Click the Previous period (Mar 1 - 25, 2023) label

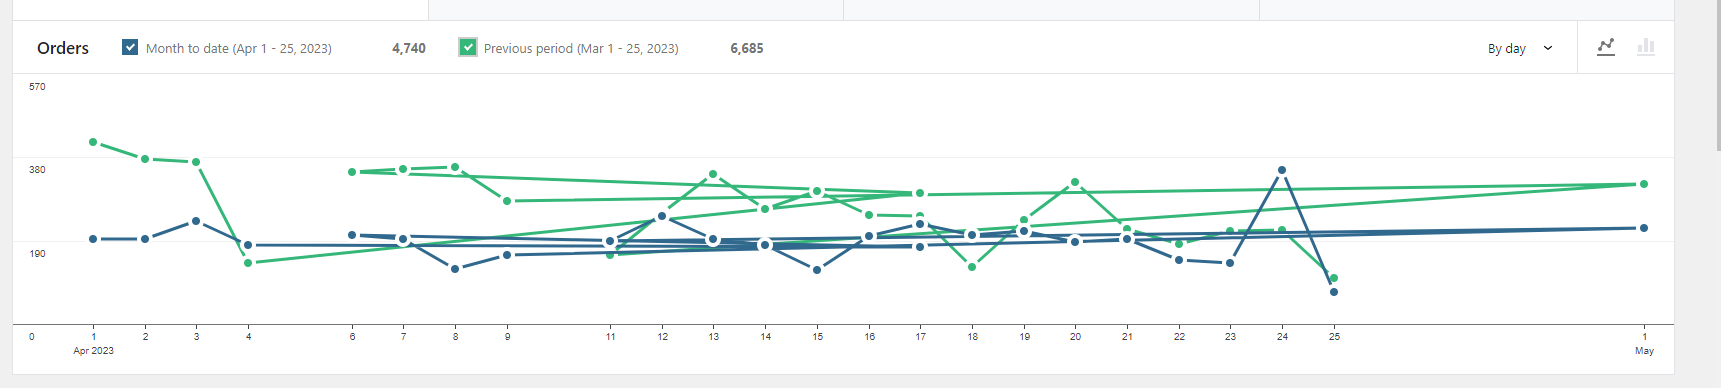coord(581,48)
